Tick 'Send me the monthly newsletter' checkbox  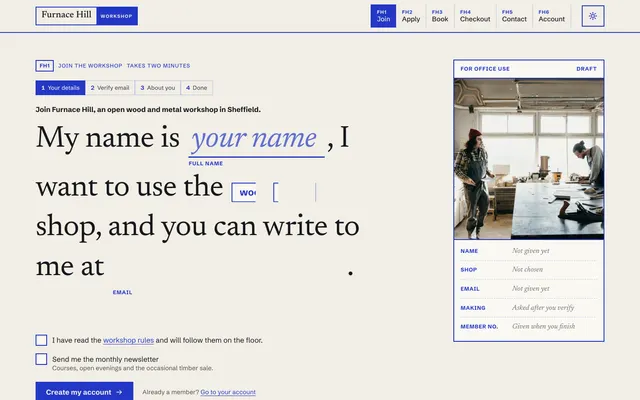tap(41, 359)
